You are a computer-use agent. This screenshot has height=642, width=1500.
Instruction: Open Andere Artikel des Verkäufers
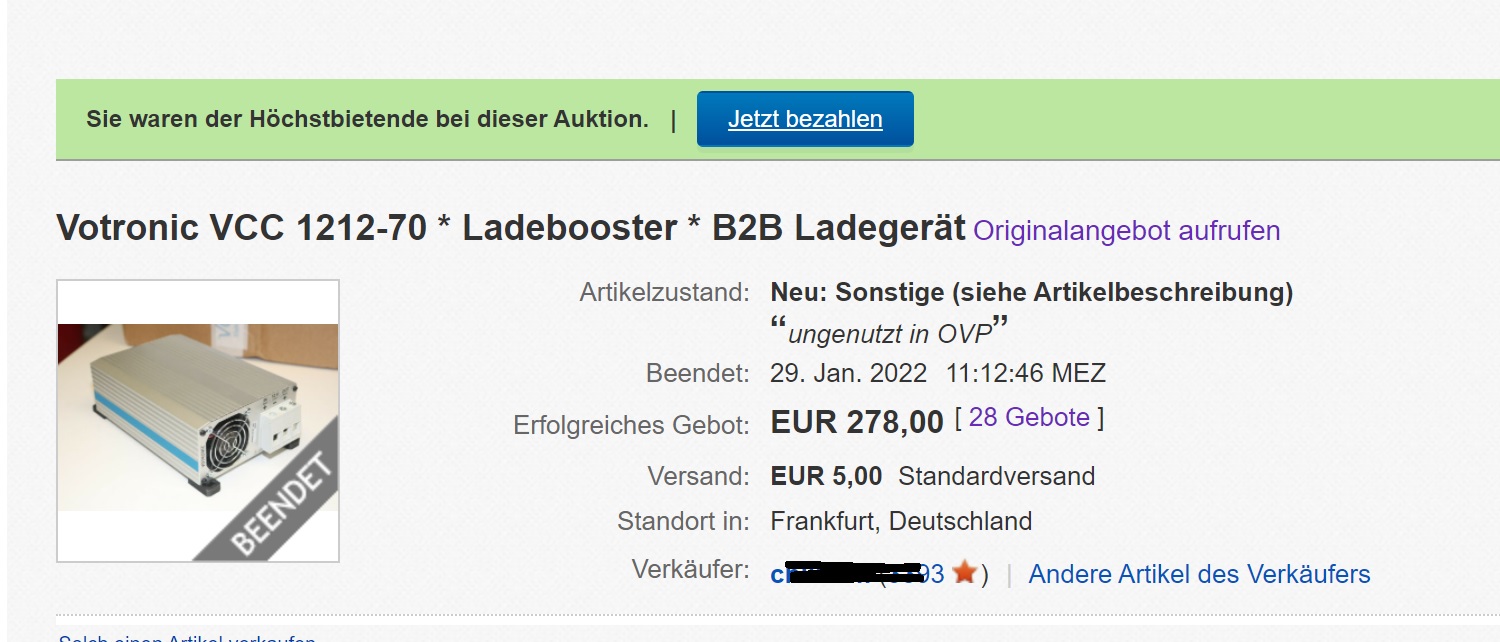[x=1199, y=574]
